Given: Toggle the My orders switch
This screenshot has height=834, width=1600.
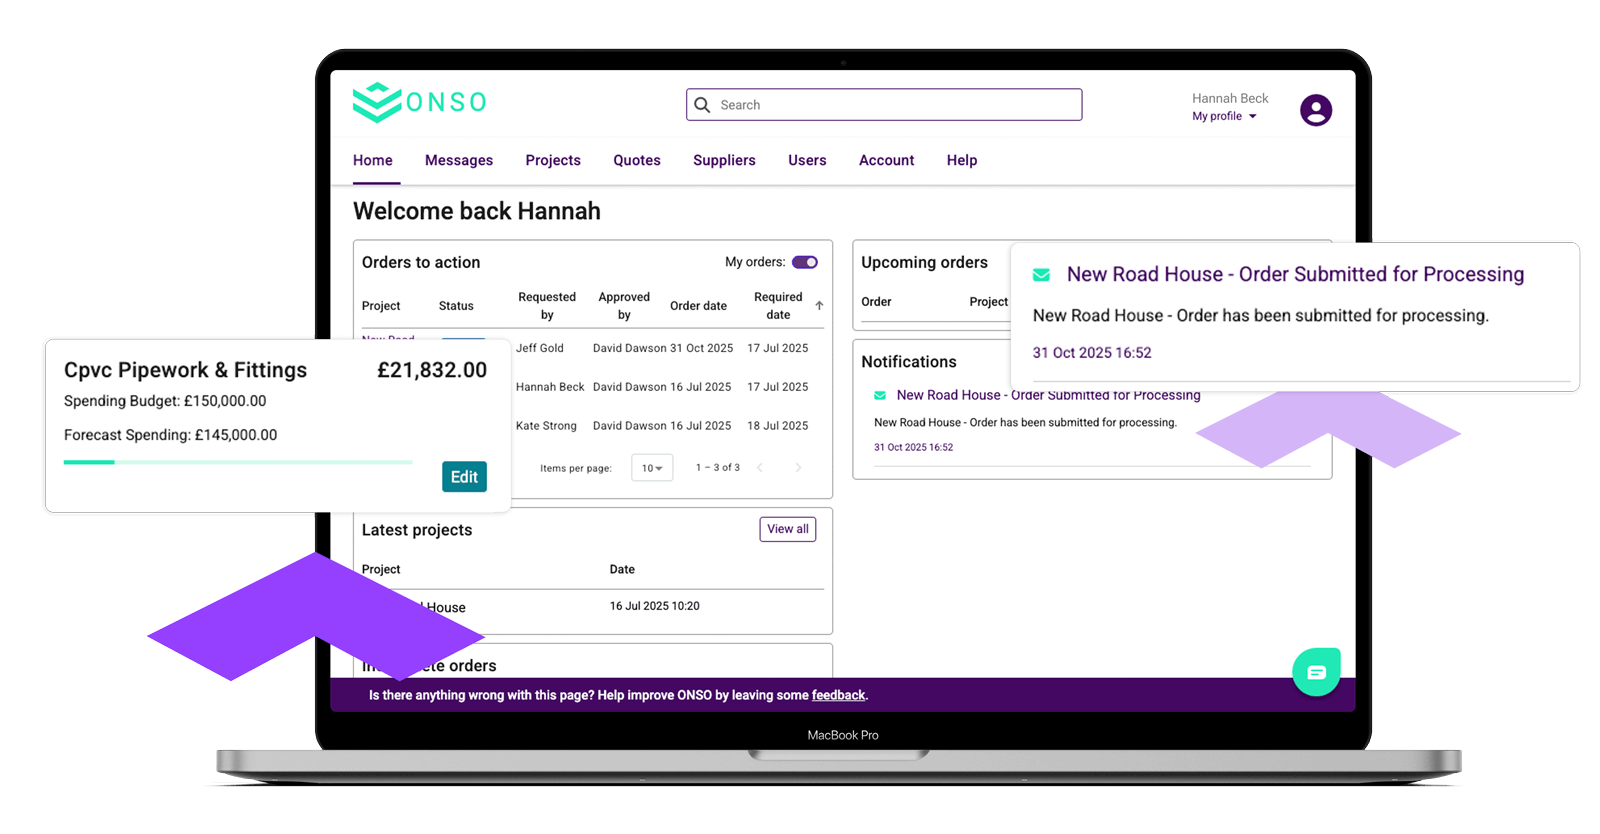Looking at the screenshot, I should click(805, 262).
